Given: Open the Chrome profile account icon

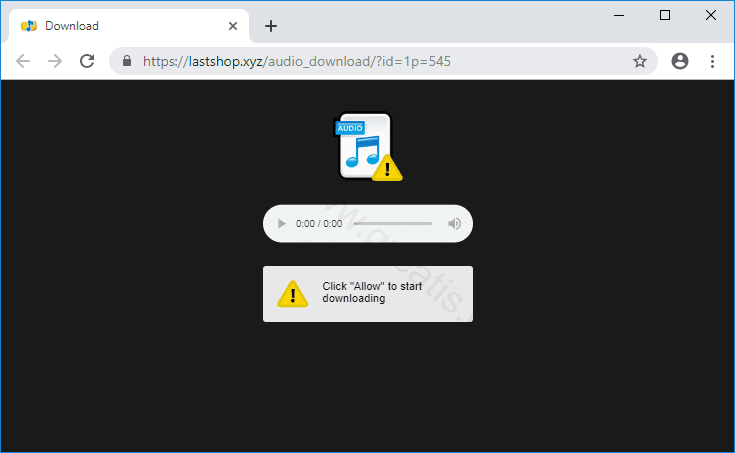Looking at the screenshot, I should pos(680,61).
